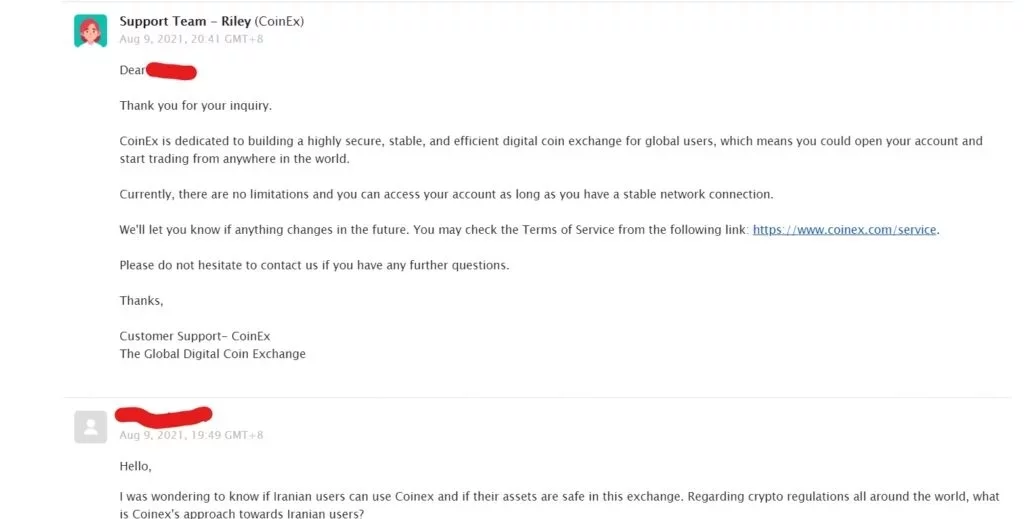Click the redacted customer name above 19:49 timestamp
The image size is (1024, 519).
[x=163, y=414]
